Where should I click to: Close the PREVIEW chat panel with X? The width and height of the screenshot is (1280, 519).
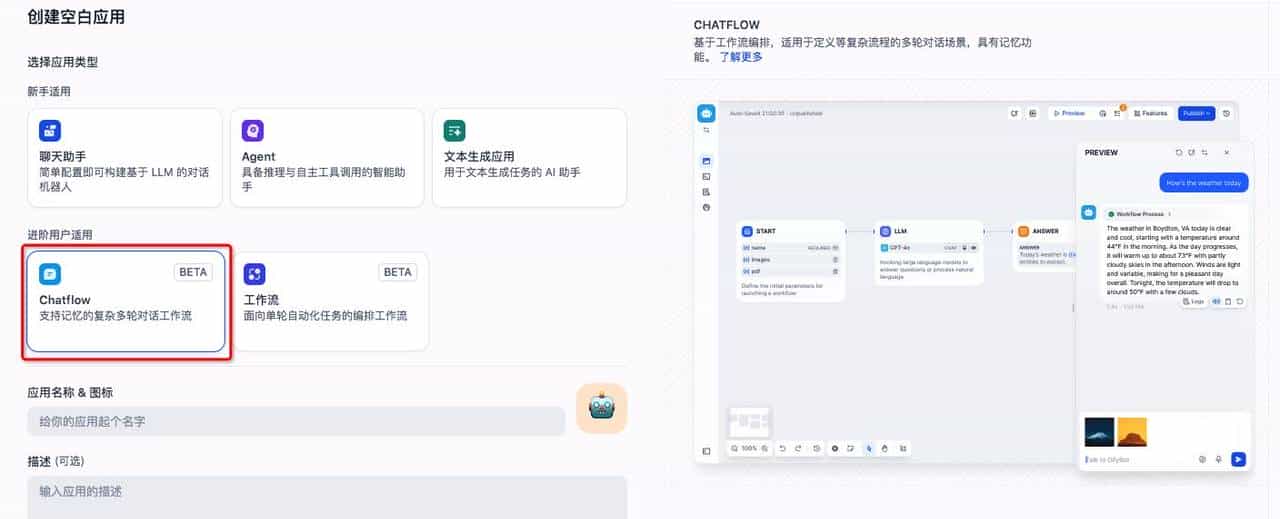[x=1227, y=152]
